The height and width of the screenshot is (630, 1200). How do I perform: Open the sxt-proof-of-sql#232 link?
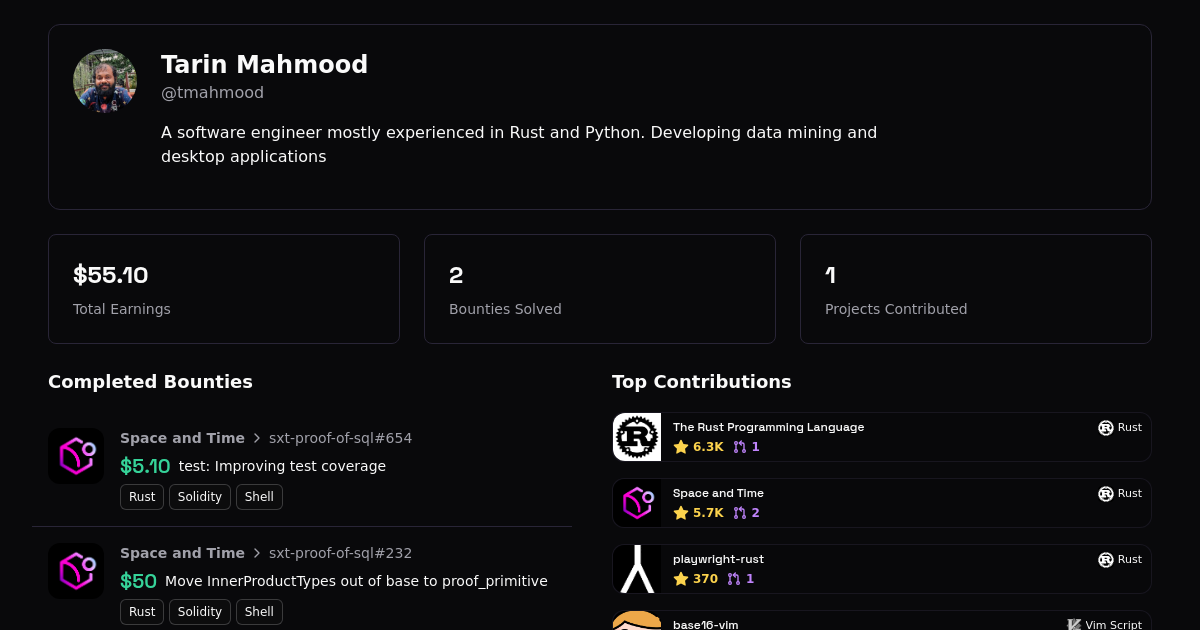coord(340,553)
